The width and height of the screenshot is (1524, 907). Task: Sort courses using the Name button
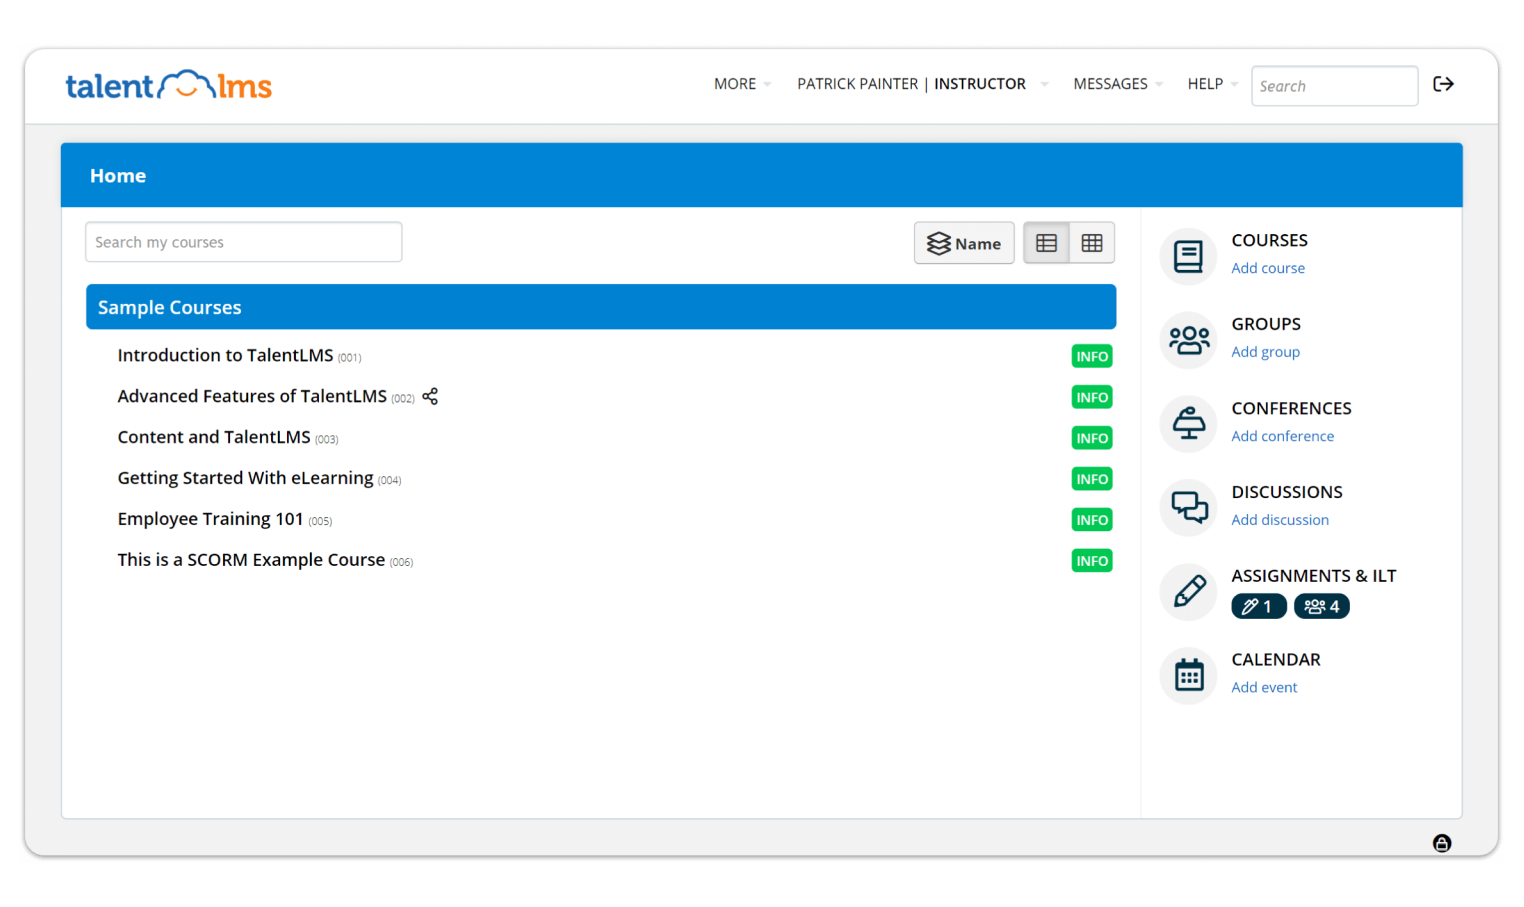964,243
